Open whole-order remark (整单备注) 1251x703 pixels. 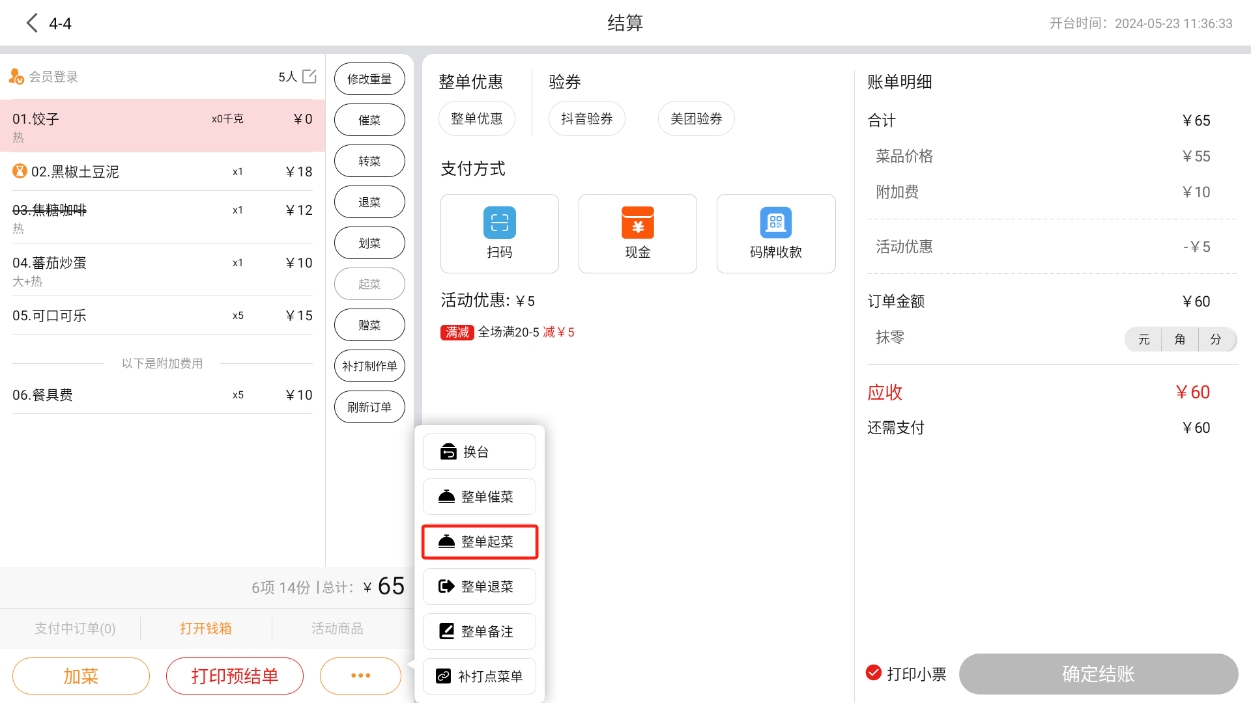tap(479, 632)
